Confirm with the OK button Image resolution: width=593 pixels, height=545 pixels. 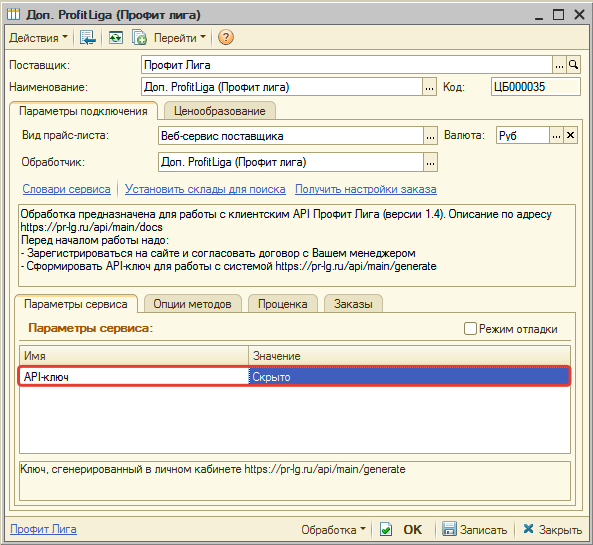tap(412, 529)
